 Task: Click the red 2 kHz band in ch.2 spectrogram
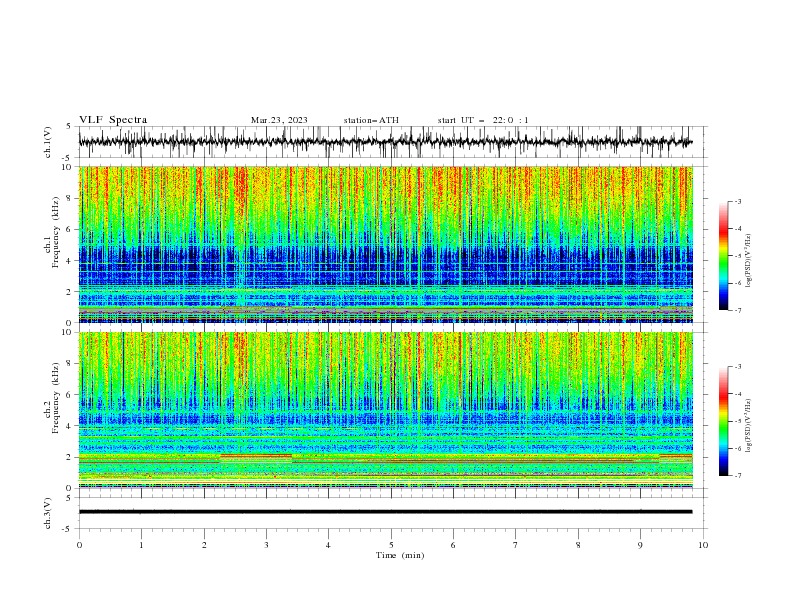(x=256, y=455)
